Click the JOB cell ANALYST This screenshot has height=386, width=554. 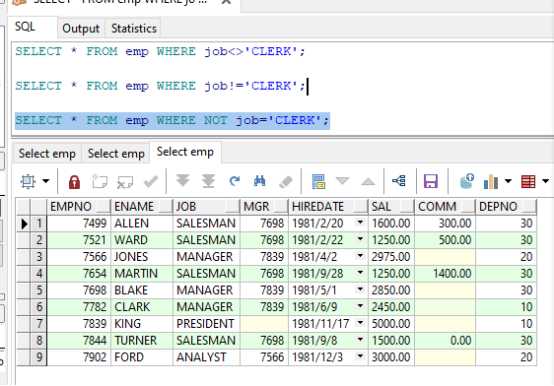click(207, 357)
